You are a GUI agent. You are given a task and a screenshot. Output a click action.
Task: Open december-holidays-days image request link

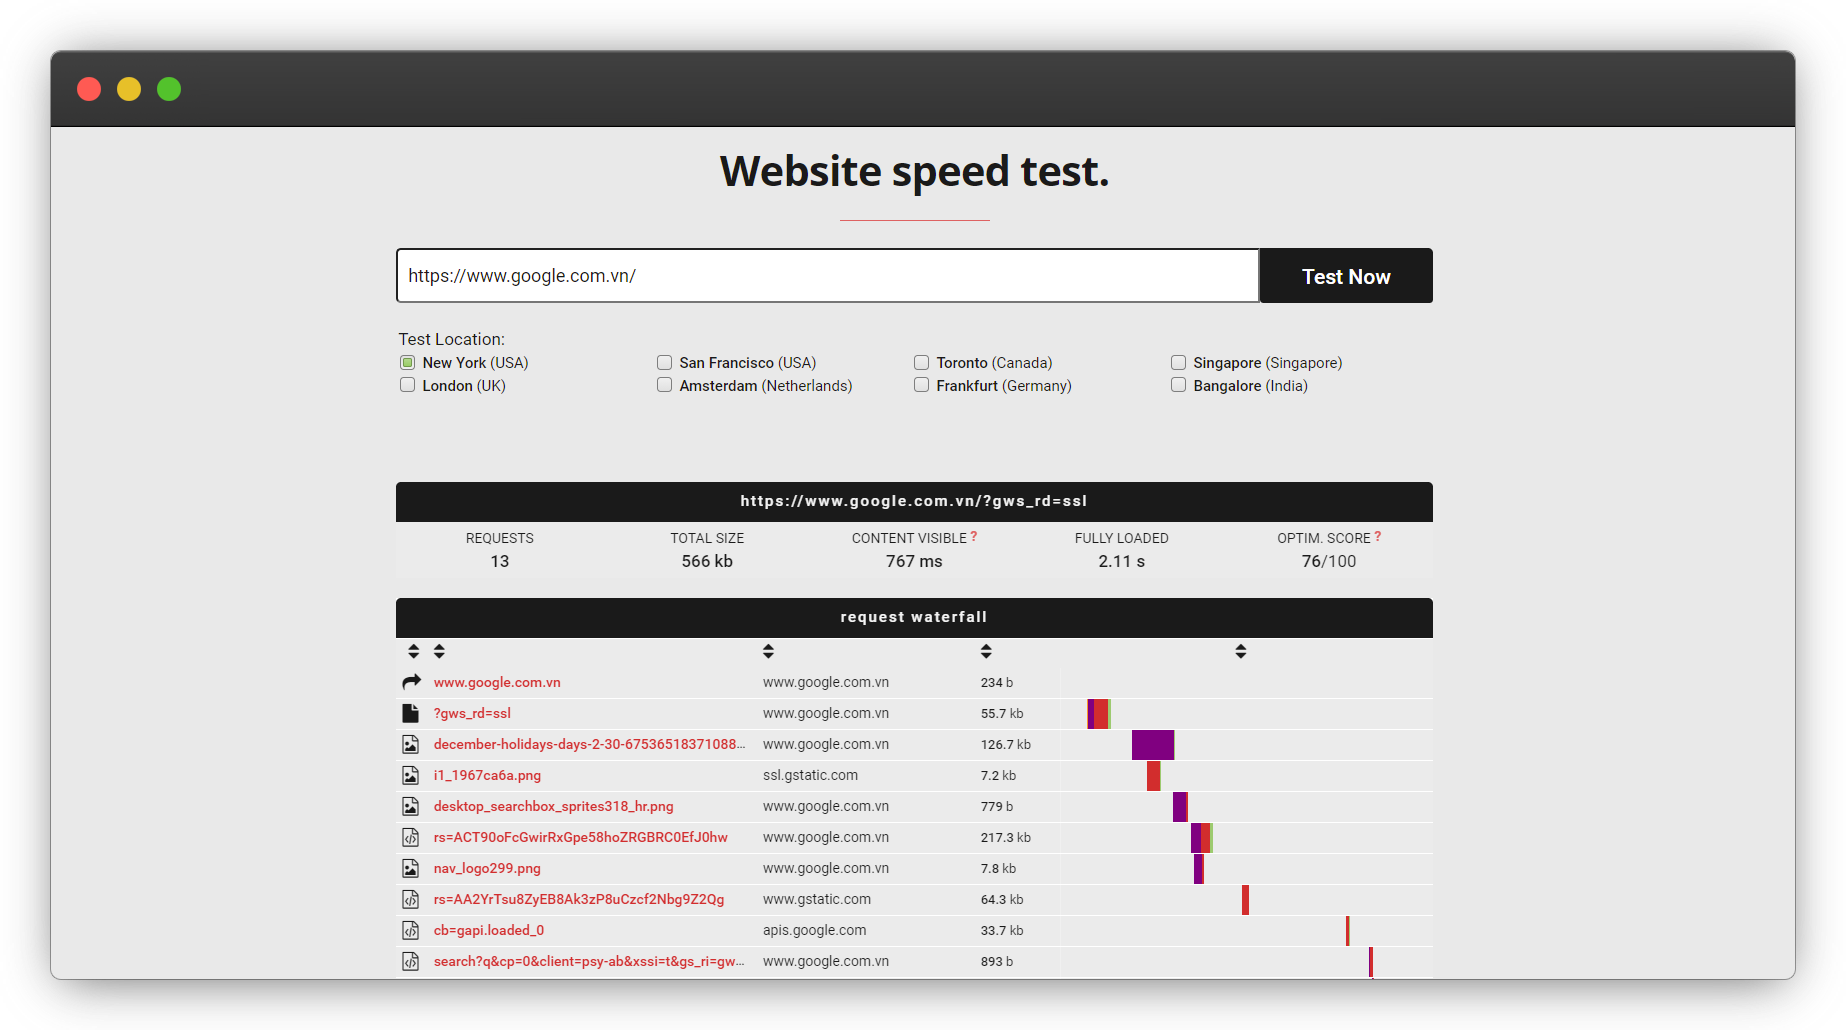point(589,744)
